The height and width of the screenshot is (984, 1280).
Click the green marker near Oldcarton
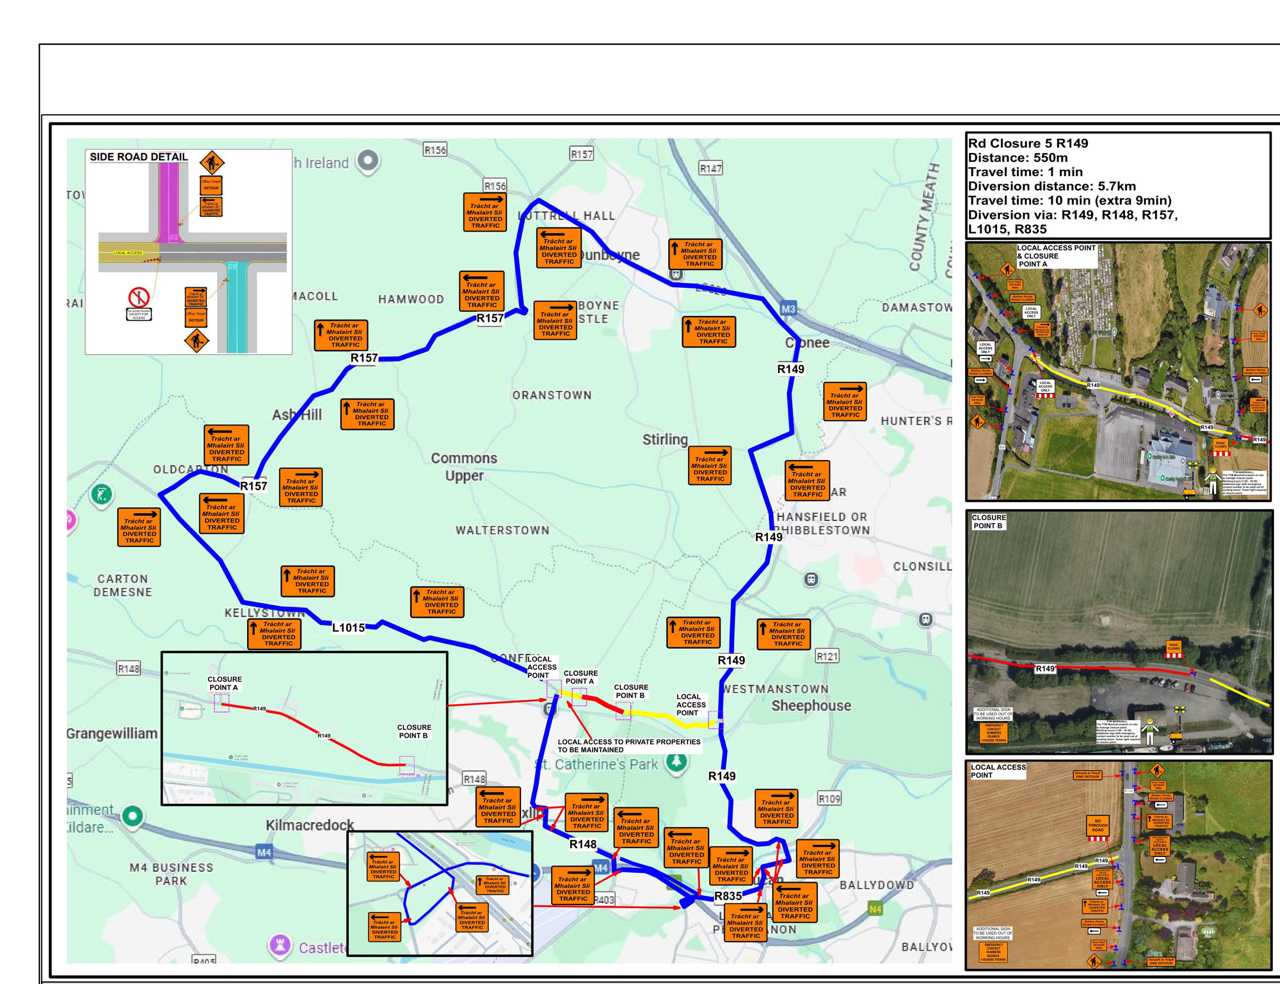(x=101, y=495)
